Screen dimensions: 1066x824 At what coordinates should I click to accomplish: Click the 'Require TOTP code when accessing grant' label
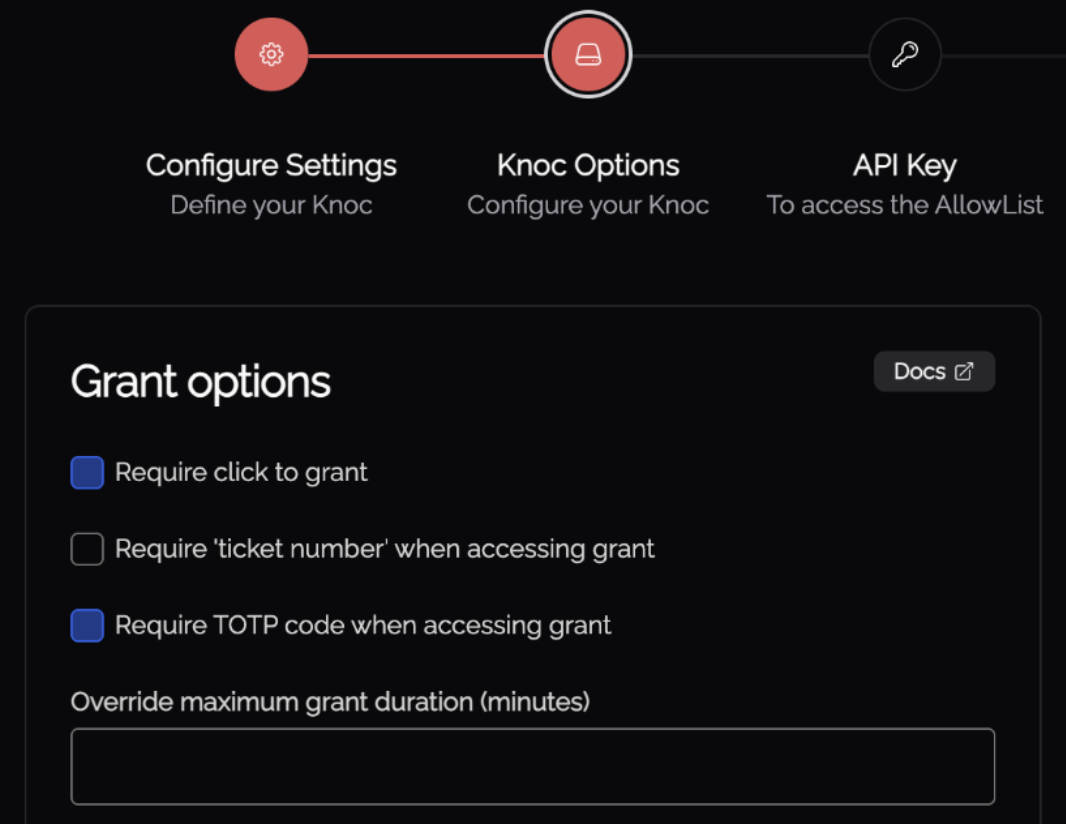click(363, 626)
